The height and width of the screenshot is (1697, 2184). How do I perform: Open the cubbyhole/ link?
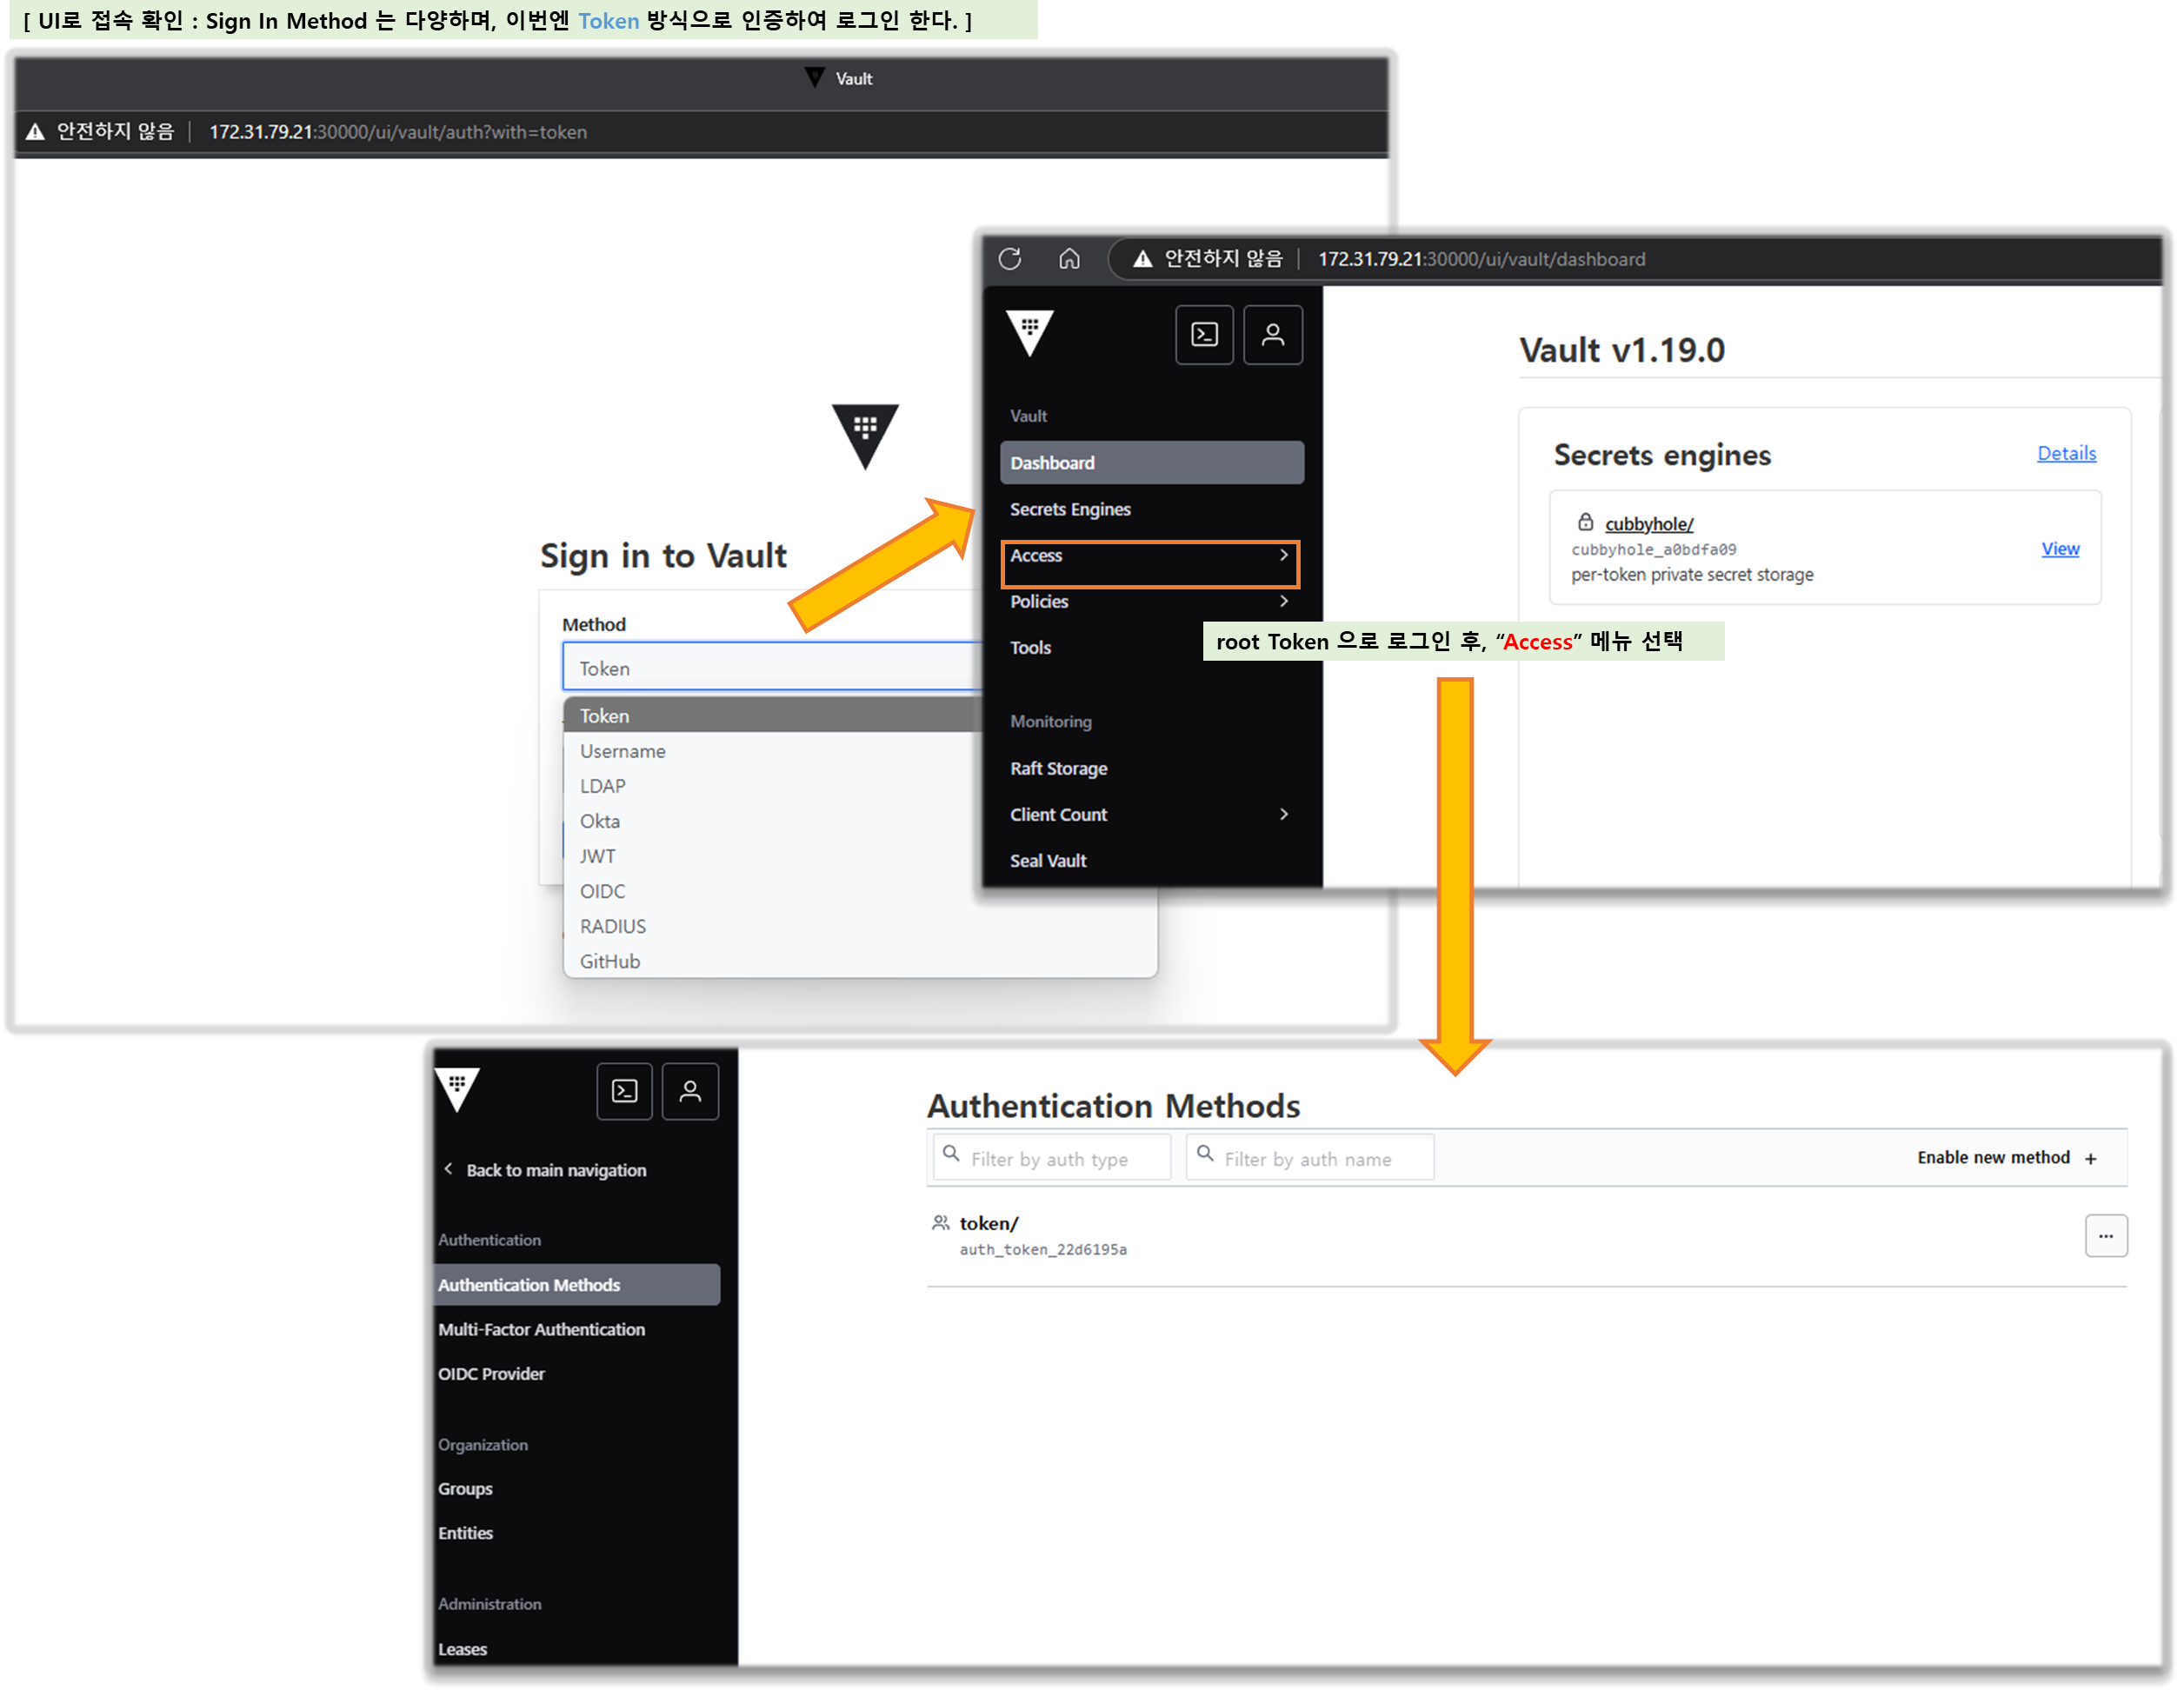pos(1649,523)
